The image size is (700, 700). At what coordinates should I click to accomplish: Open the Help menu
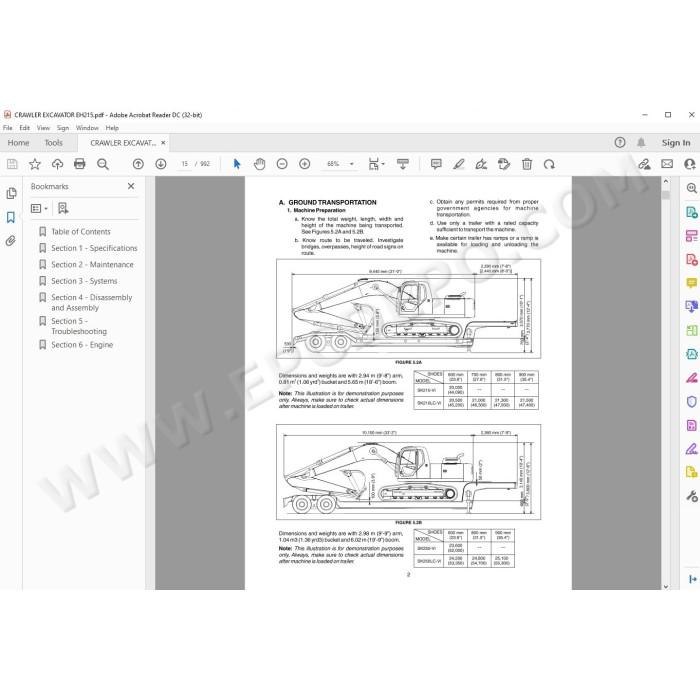pyautogui.click(x=112, y=128)
